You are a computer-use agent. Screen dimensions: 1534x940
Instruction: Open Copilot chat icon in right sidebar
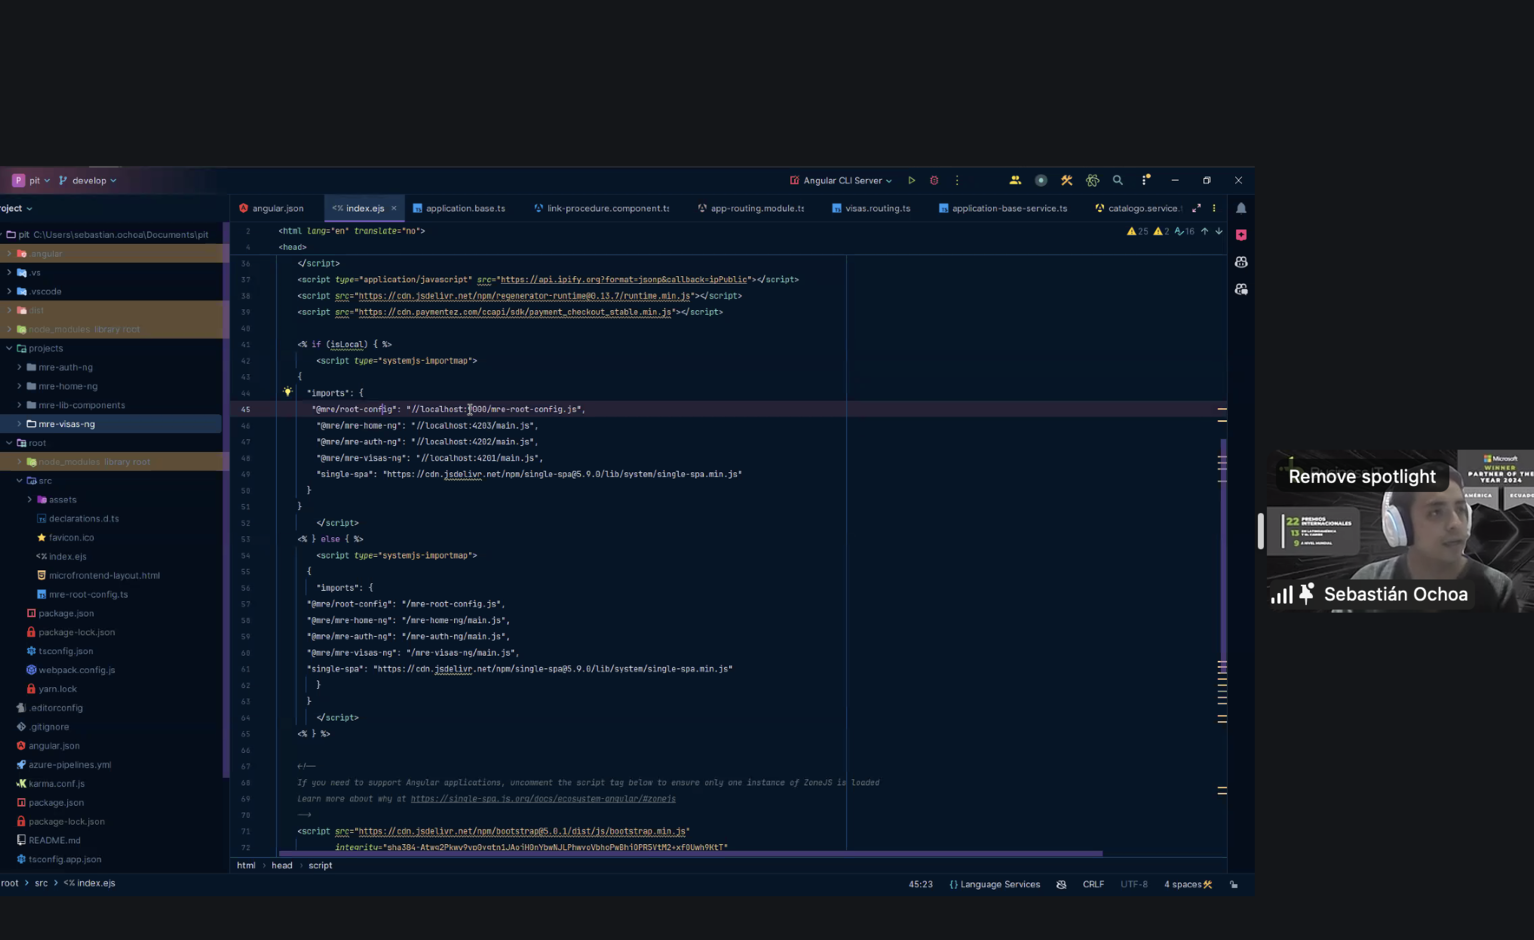point(1241,289)
